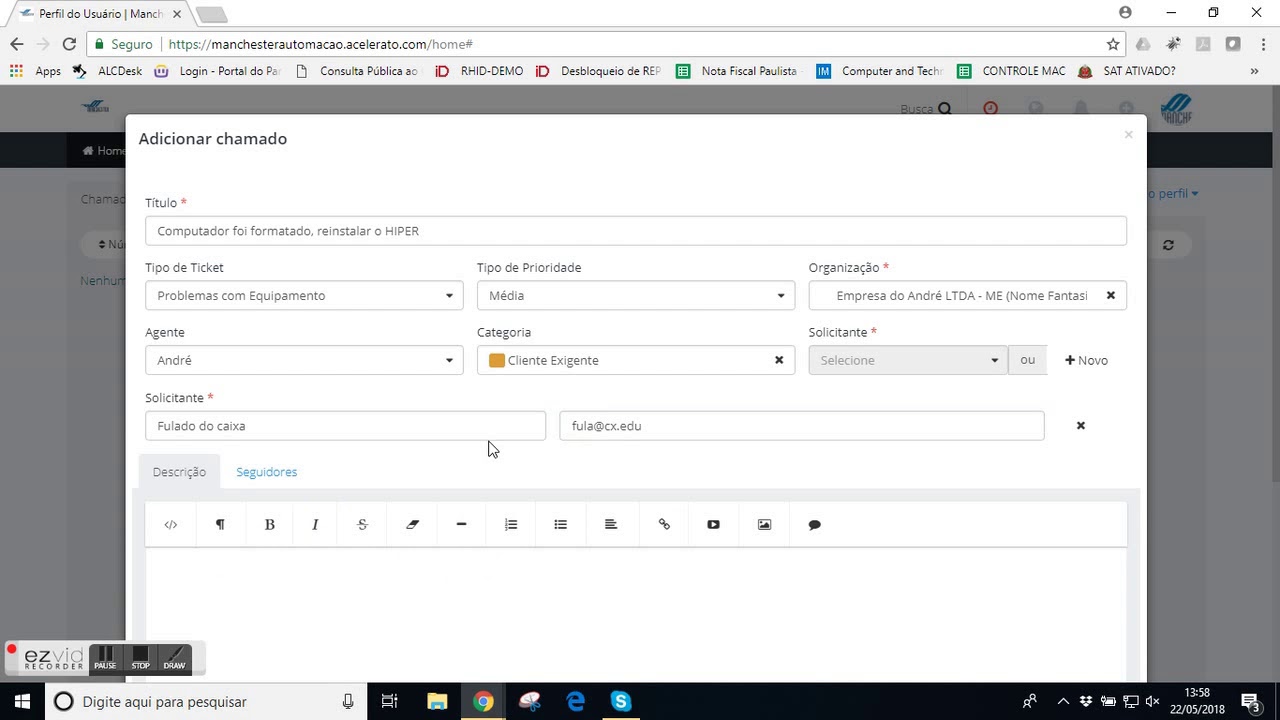1280x720 pixels.
Task: Click the browser address bar URL
Action: pos(320,44)
